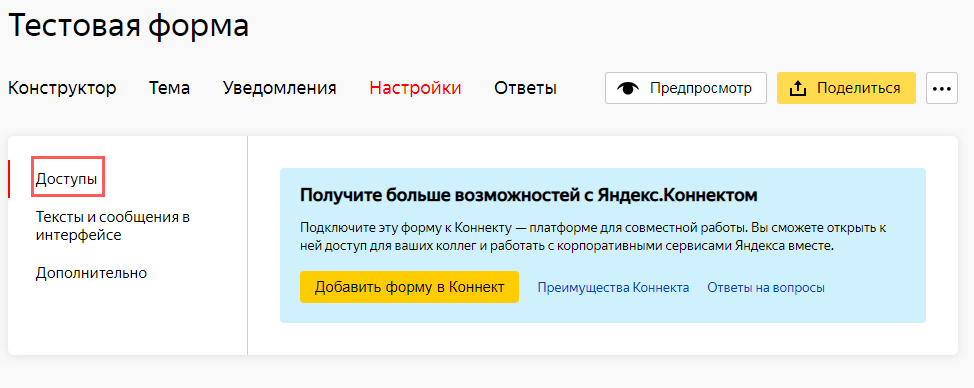Click the Тестовая форма title
The image size is (974, 388).
[x=129, y=27]
